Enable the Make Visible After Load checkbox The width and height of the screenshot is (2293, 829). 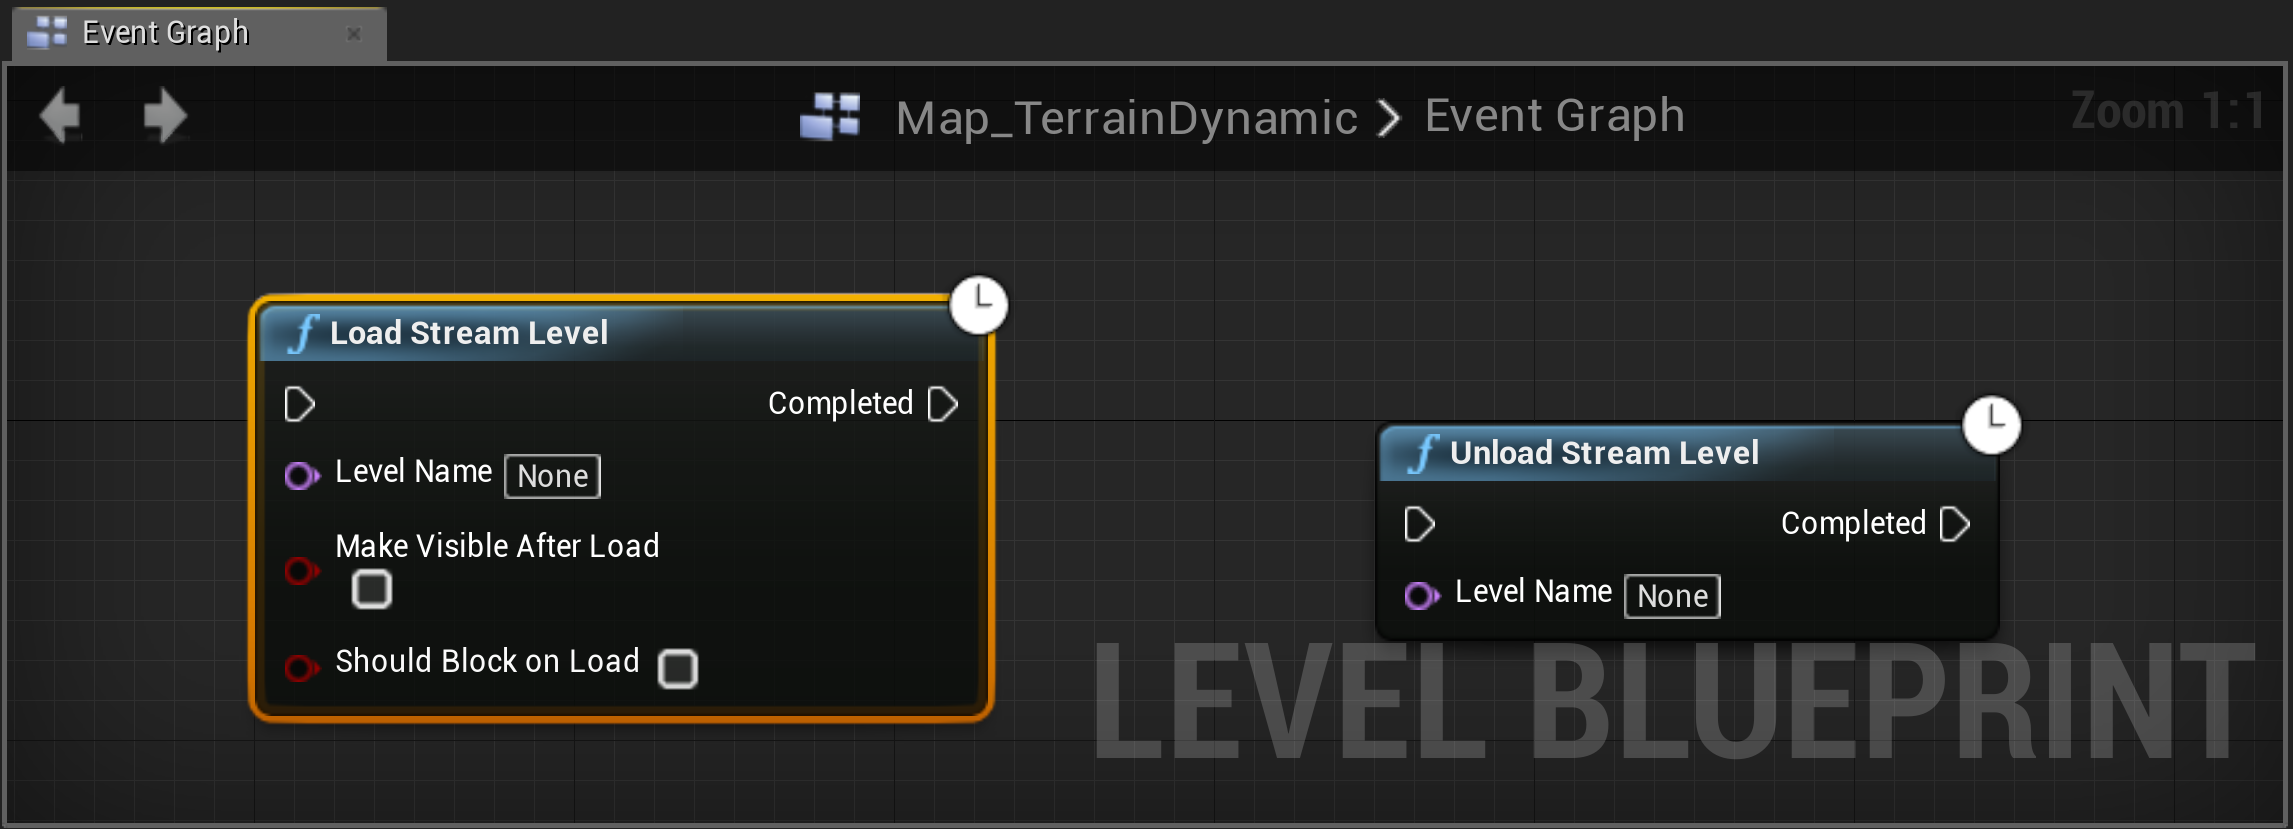[372, 589]
